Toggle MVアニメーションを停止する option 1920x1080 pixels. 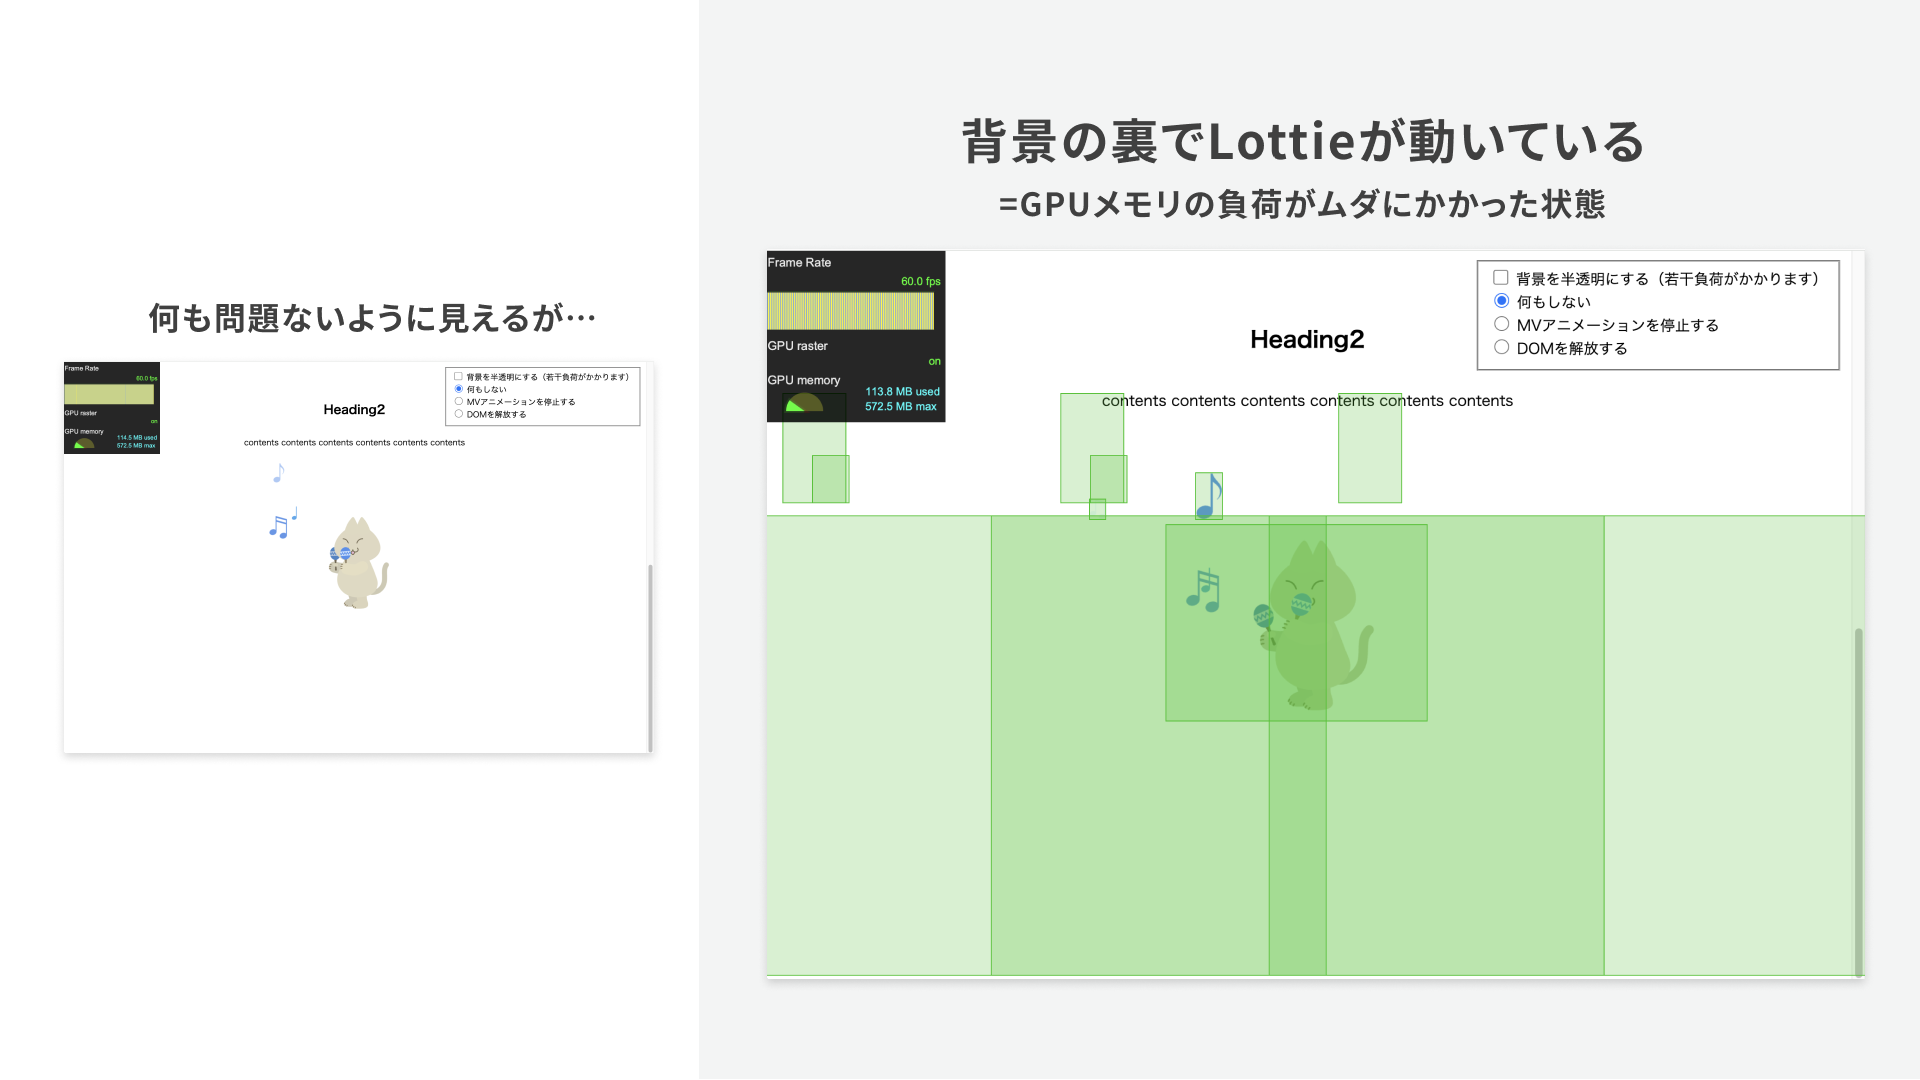tap(1502, 324)
